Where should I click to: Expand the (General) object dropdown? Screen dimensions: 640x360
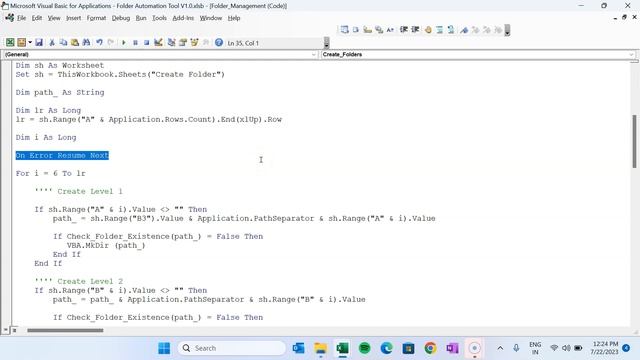pos(313,54)
